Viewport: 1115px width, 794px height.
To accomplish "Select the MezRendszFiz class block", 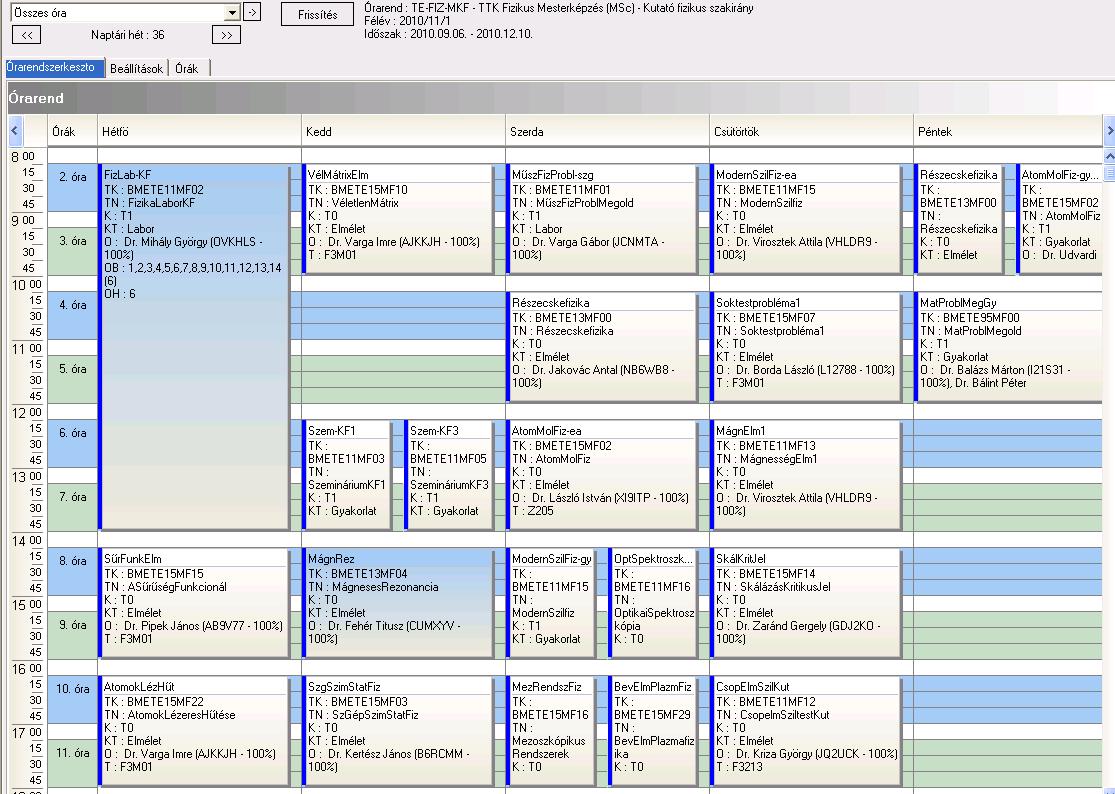I will (x=552, y=731).
